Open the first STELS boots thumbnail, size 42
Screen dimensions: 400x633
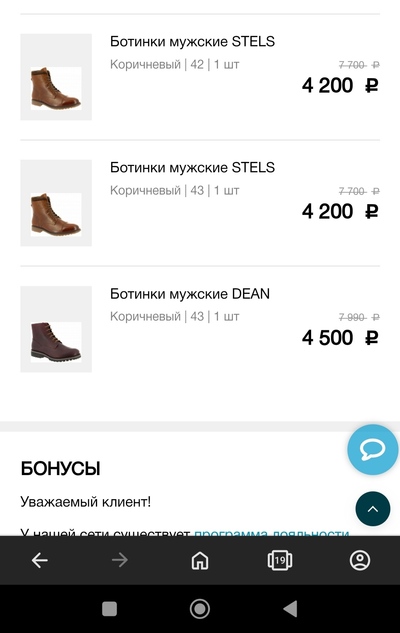coord(56,77)
